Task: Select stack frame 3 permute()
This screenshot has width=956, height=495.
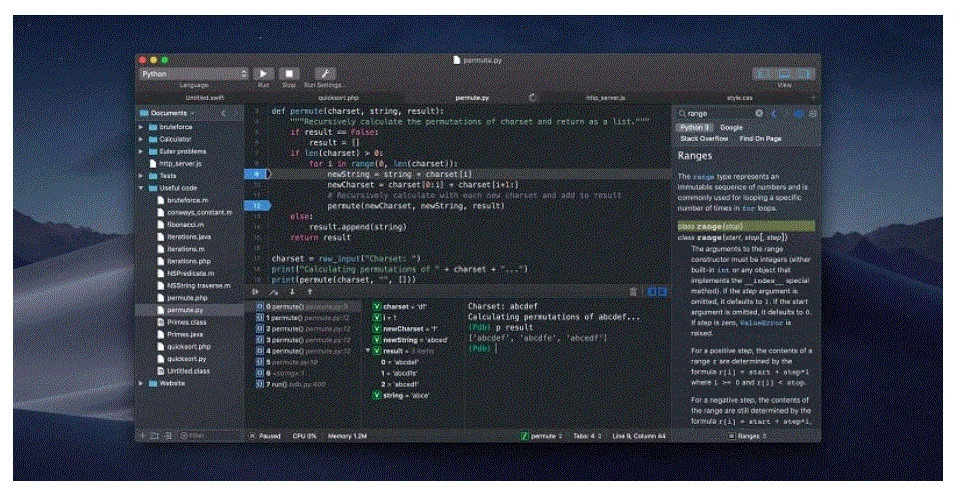Action: click(304, 340)
